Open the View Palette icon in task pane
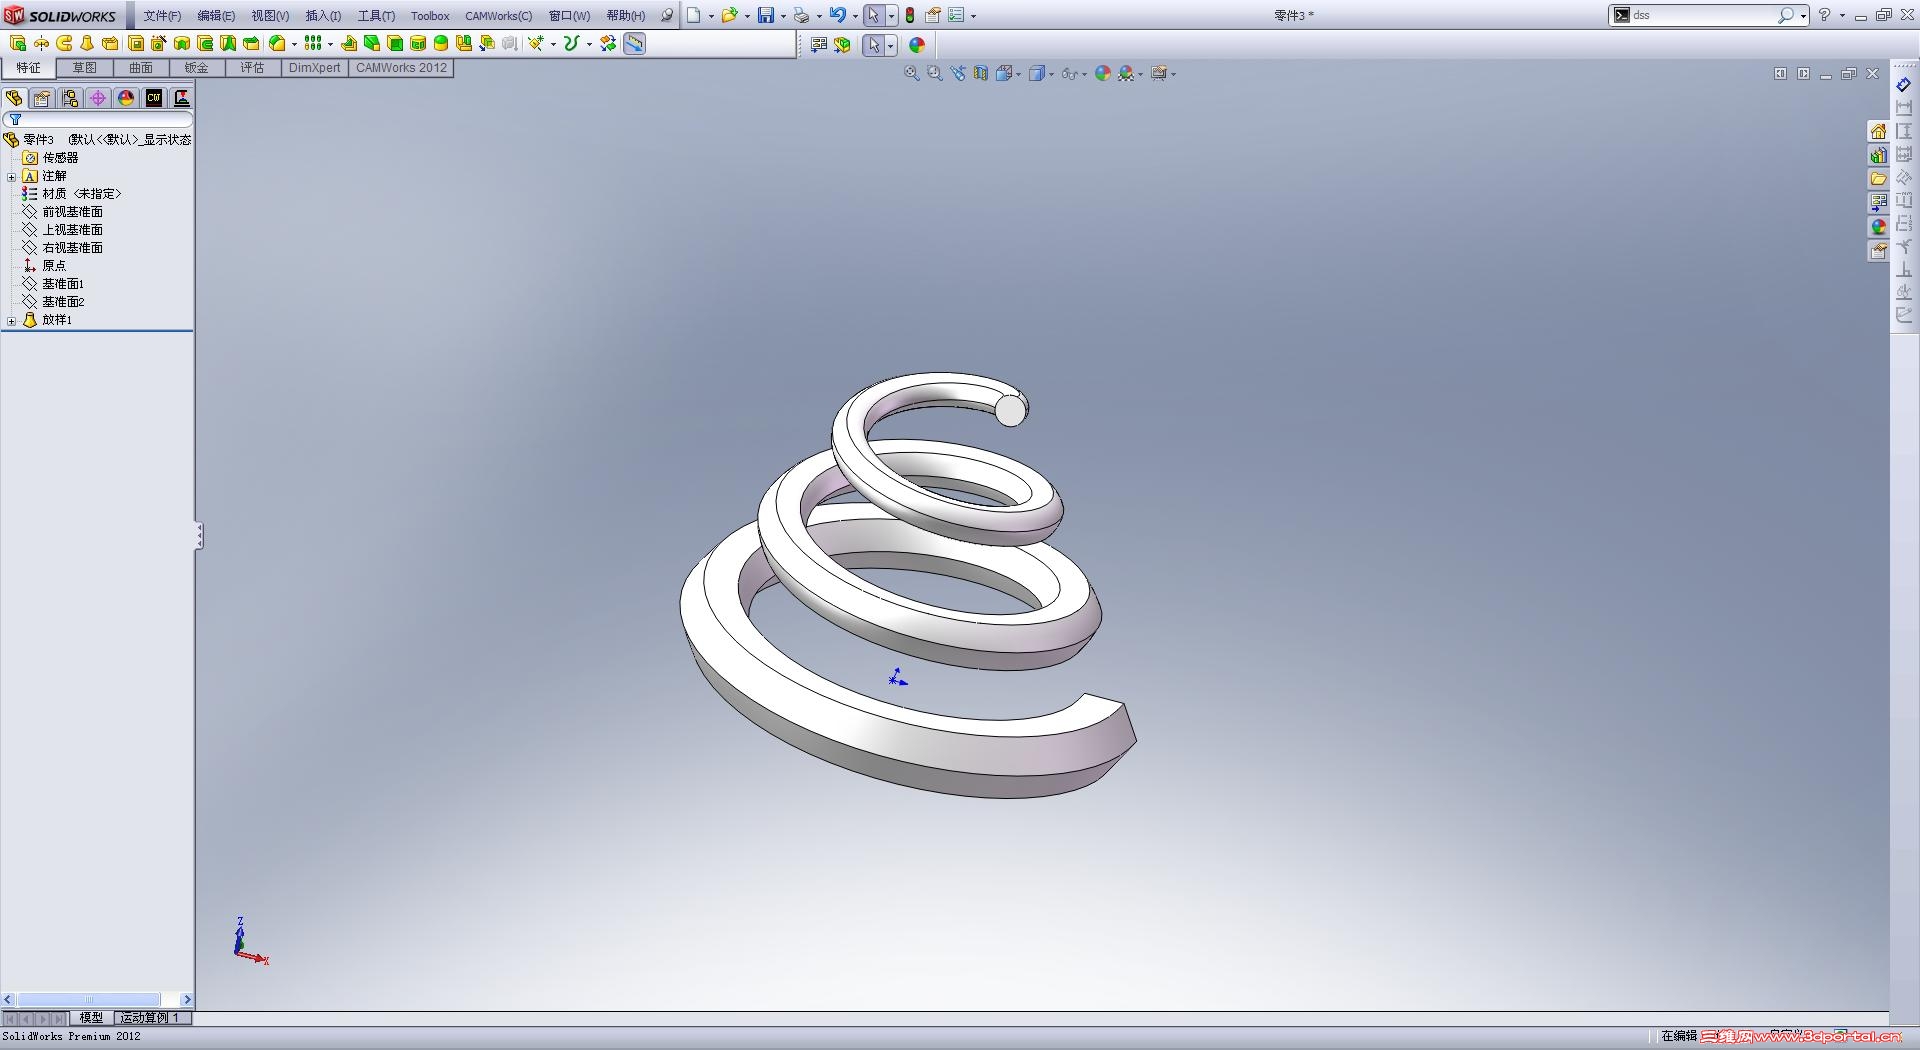Screen dimensions: 1920x1050 1878,203
